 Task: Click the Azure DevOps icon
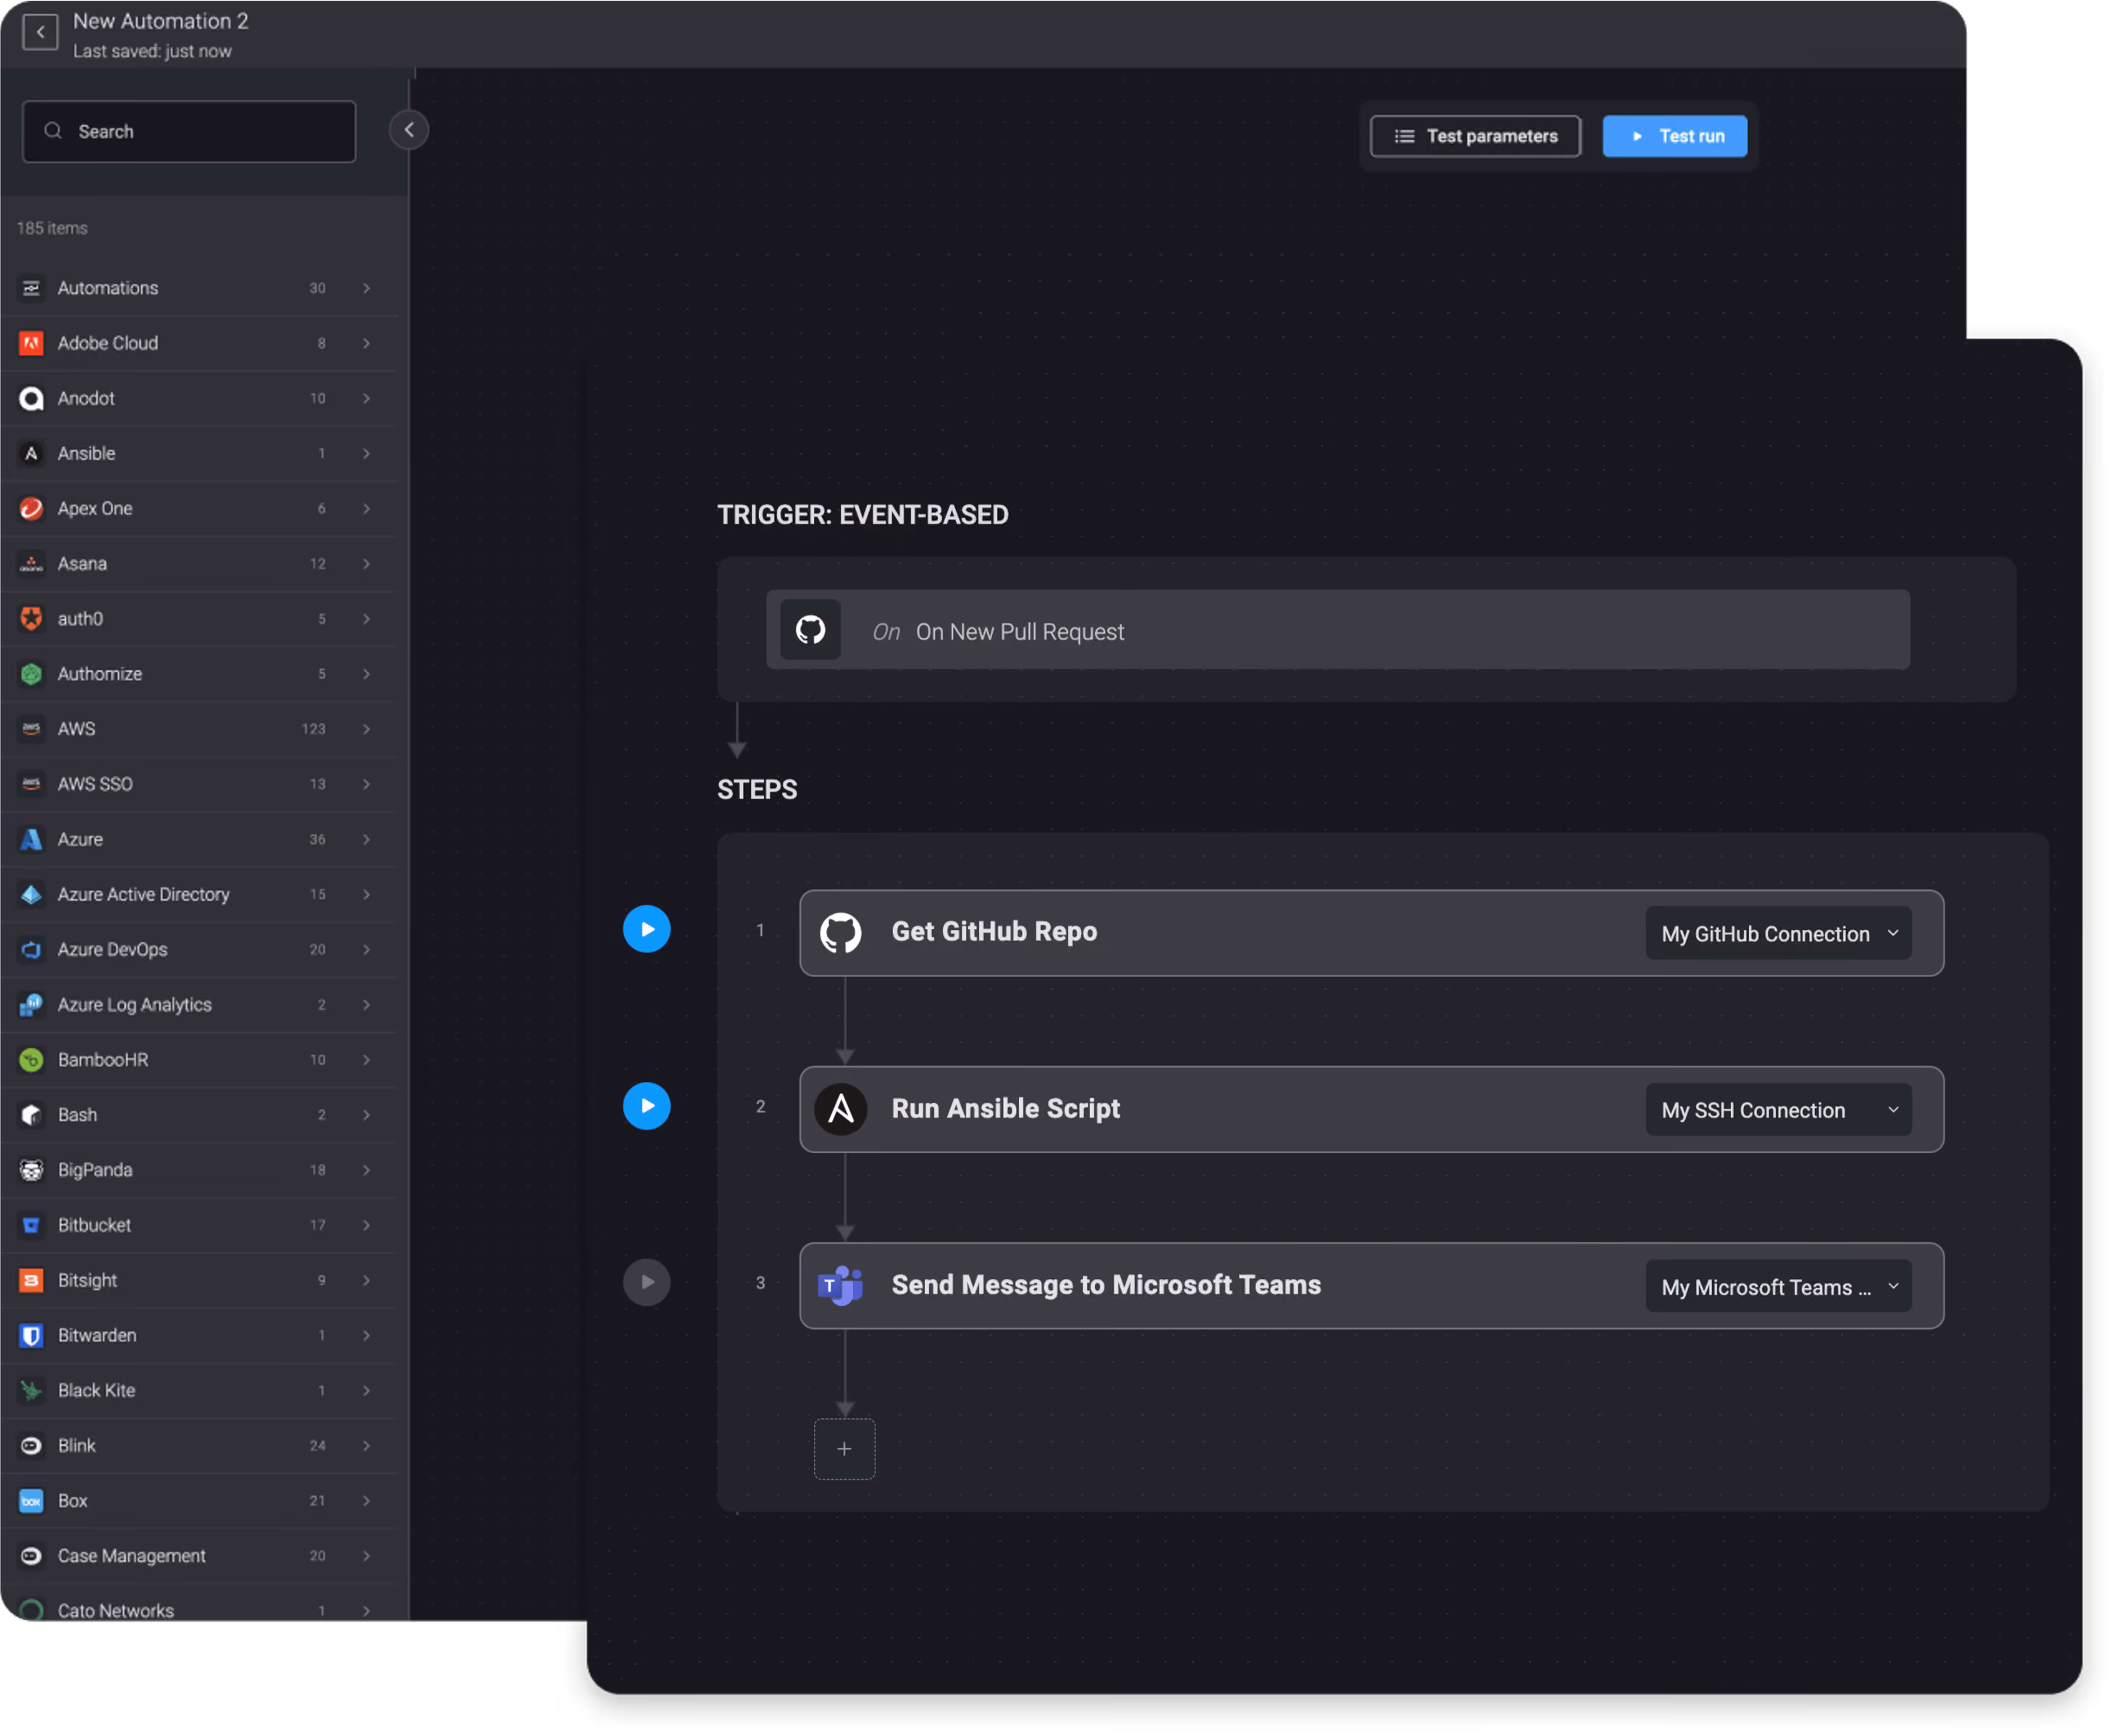click(31, 949)
